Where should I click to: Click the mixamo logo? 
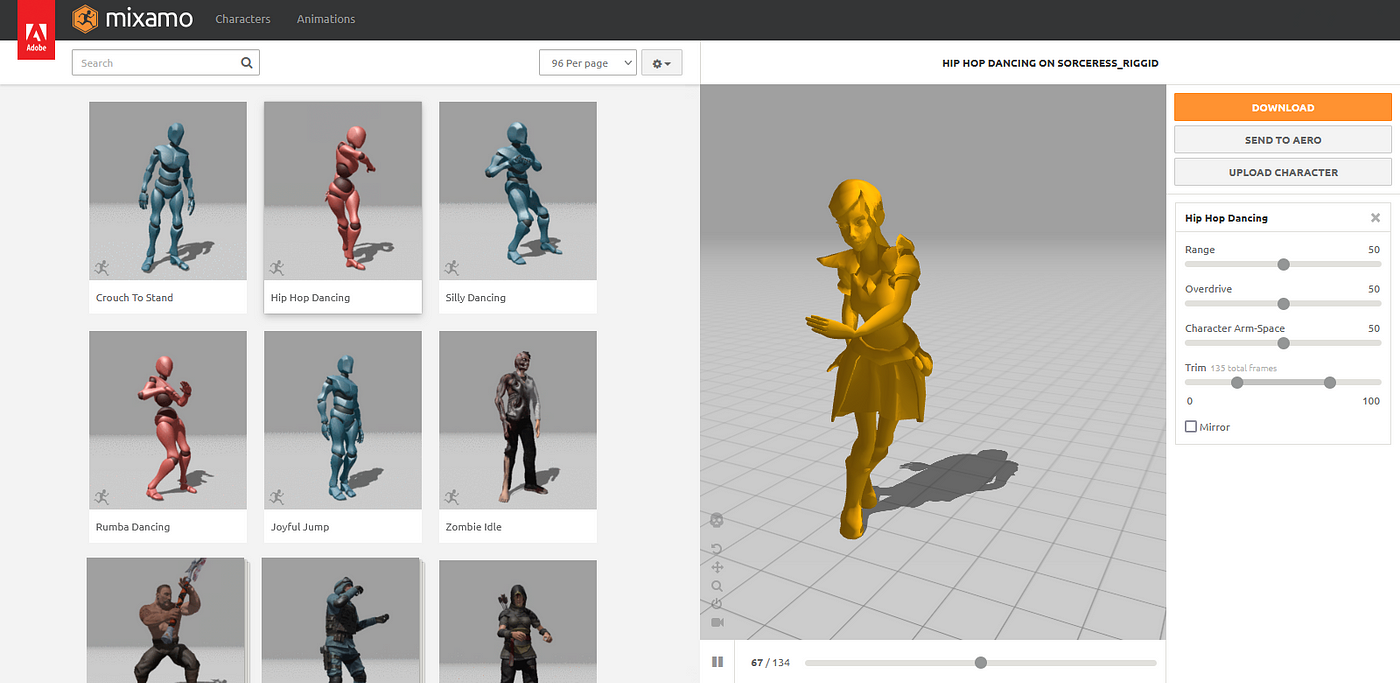(131, 18)
